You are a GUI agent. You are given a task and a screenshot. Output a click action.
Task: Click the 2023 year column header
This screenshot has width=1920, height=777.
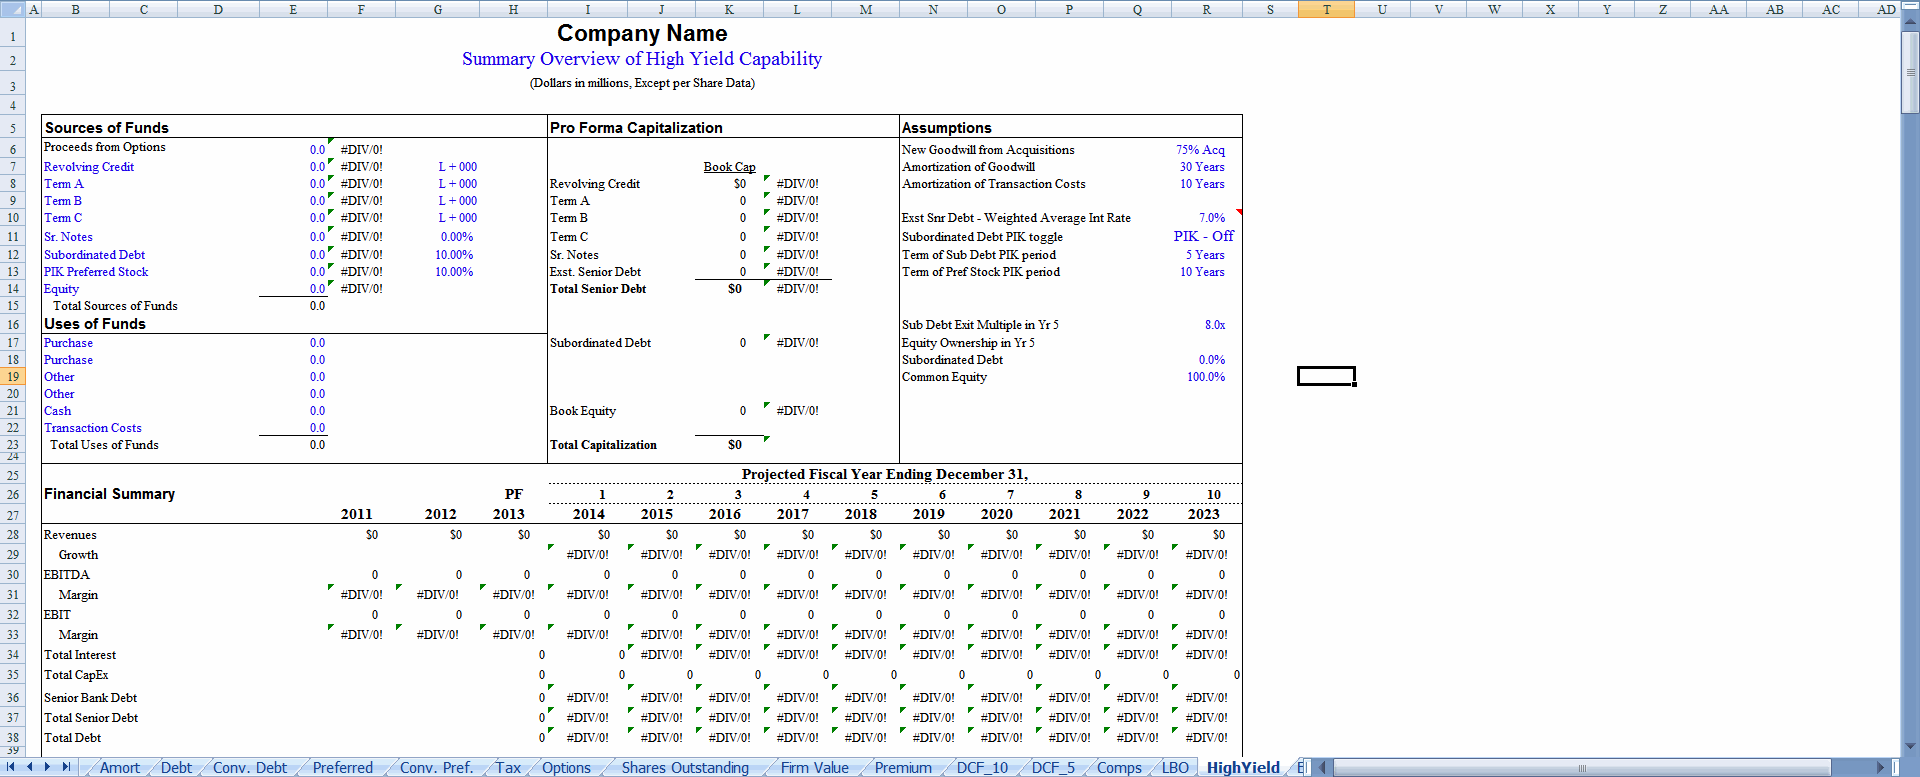tap(1203, 514)
